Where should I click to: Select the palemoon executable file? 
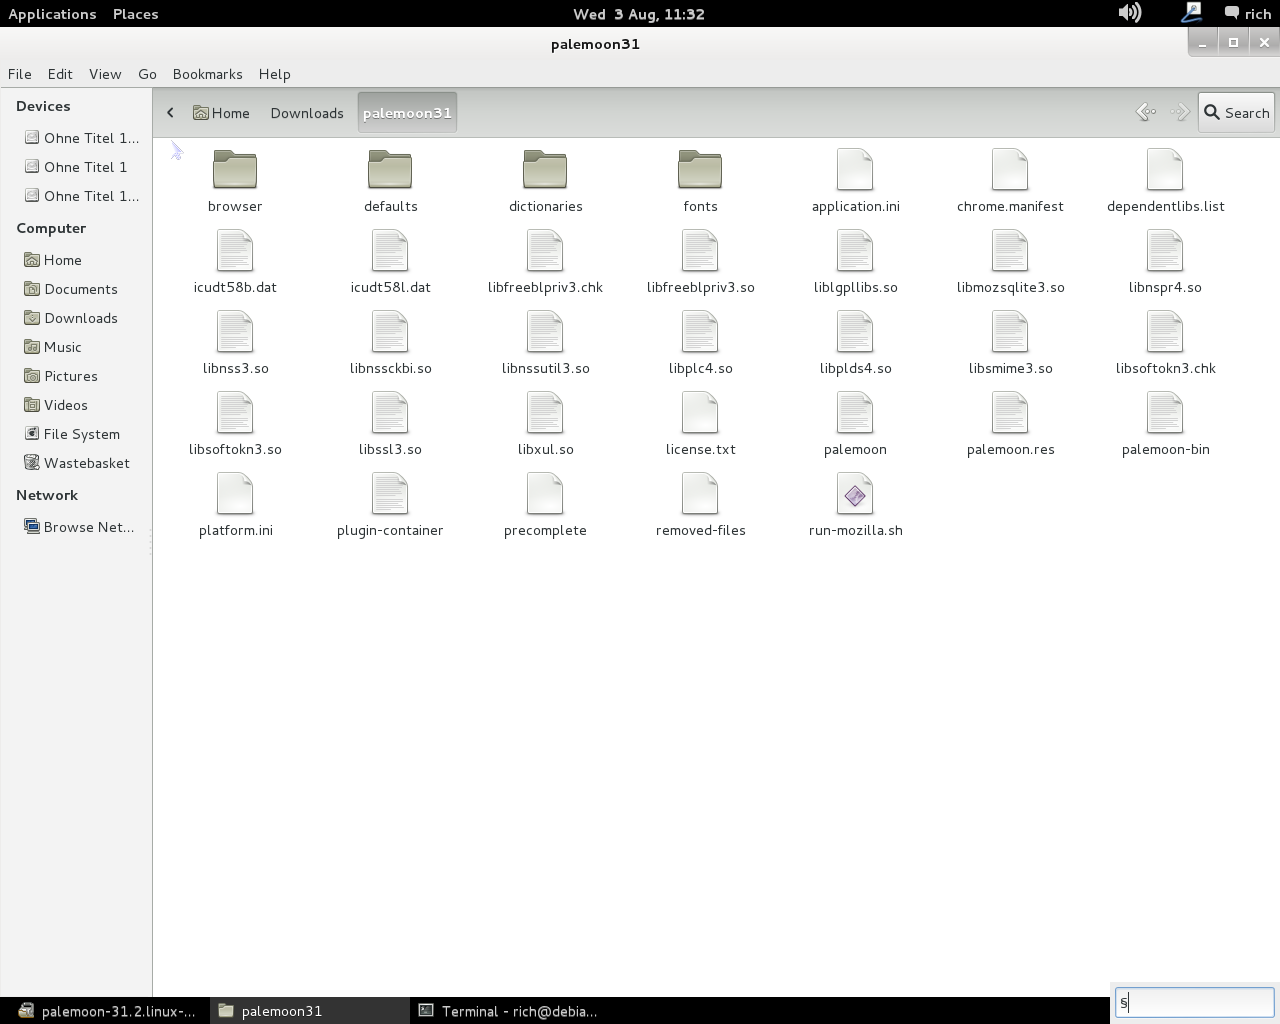point(855,424)
